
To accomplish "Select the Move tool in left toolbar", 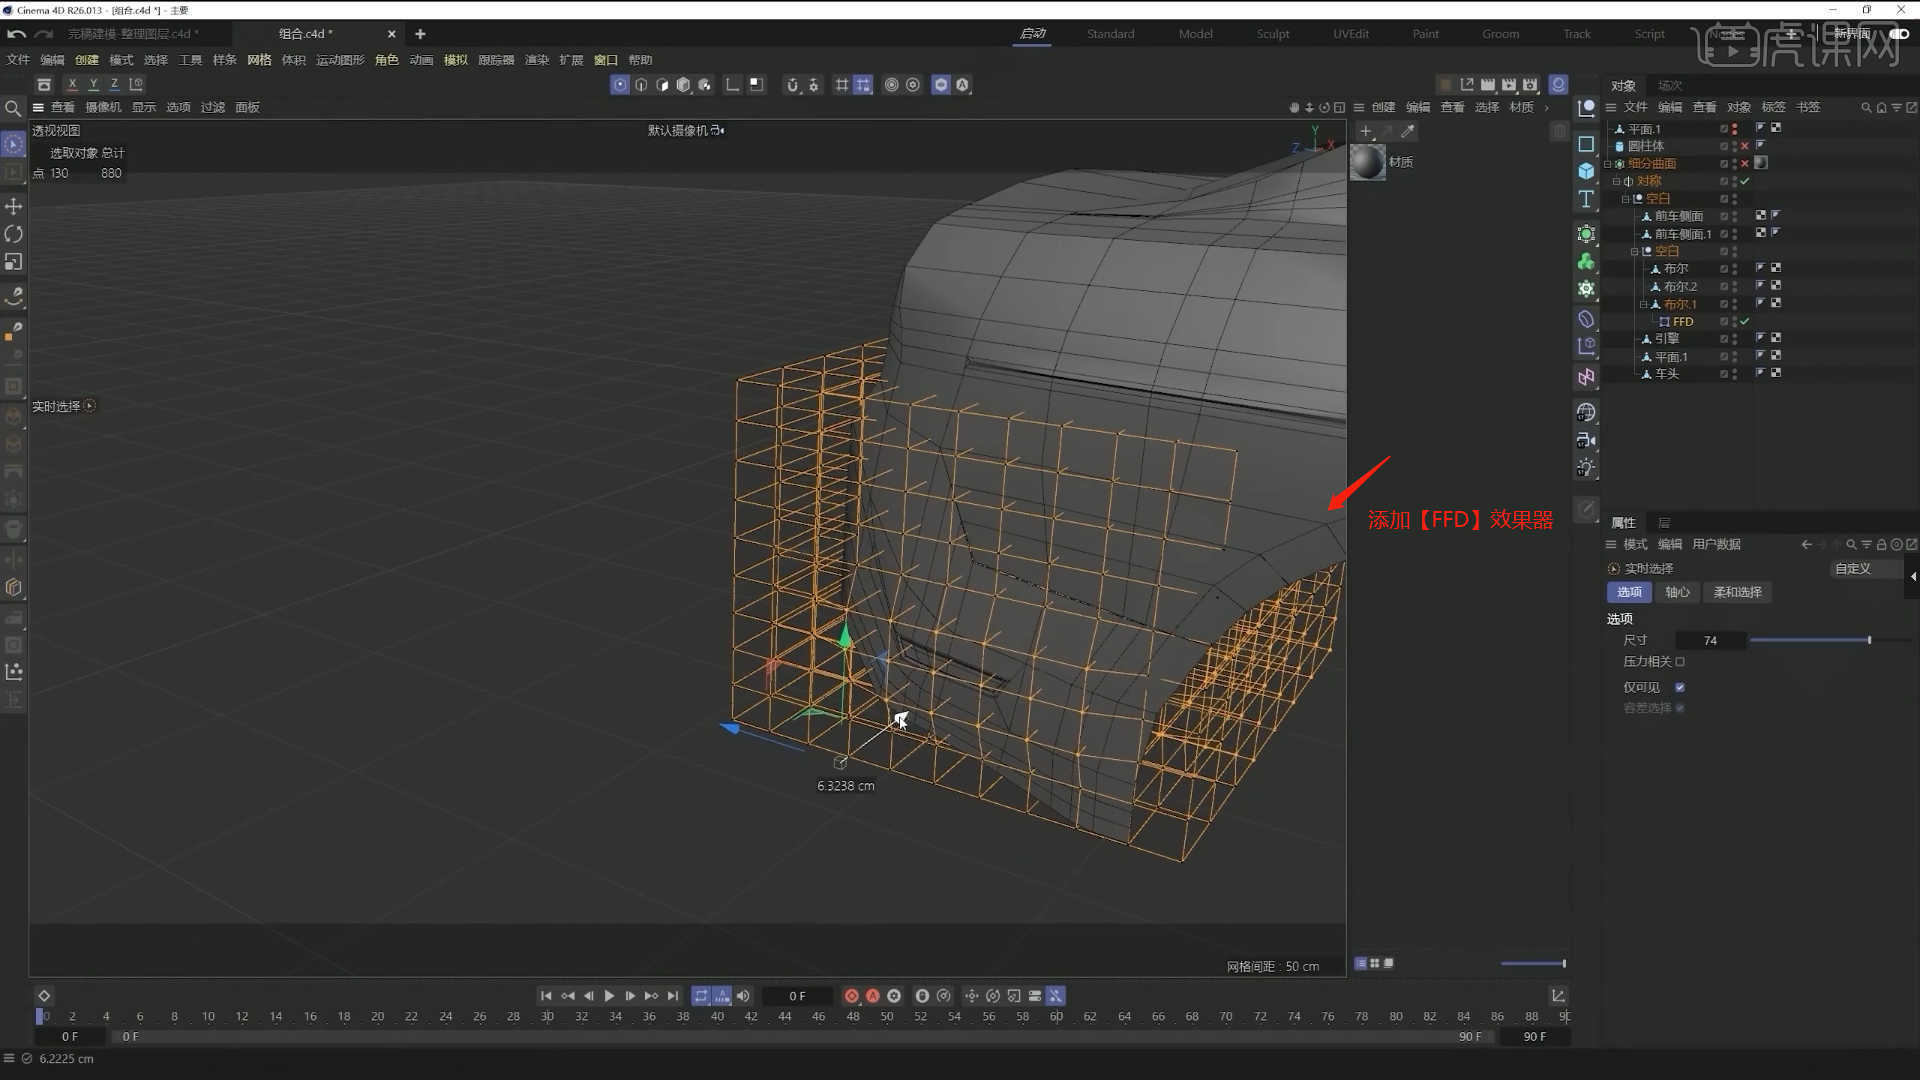I will 14,206.
